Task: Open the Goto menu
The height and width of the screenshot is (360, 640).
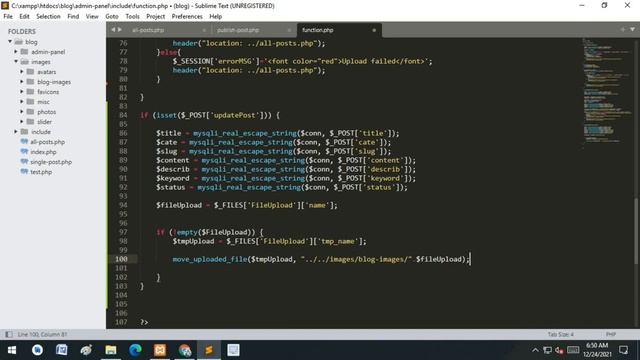Action: click(111, 16)
